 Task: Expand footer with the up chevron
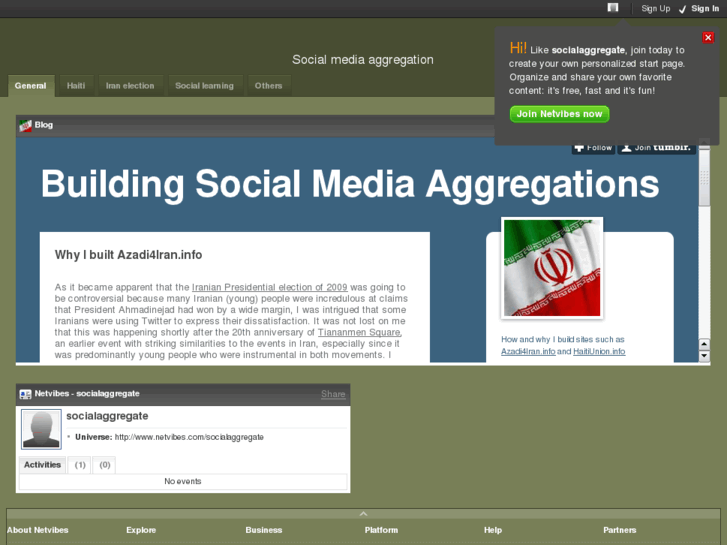click(x=363, y=513)
